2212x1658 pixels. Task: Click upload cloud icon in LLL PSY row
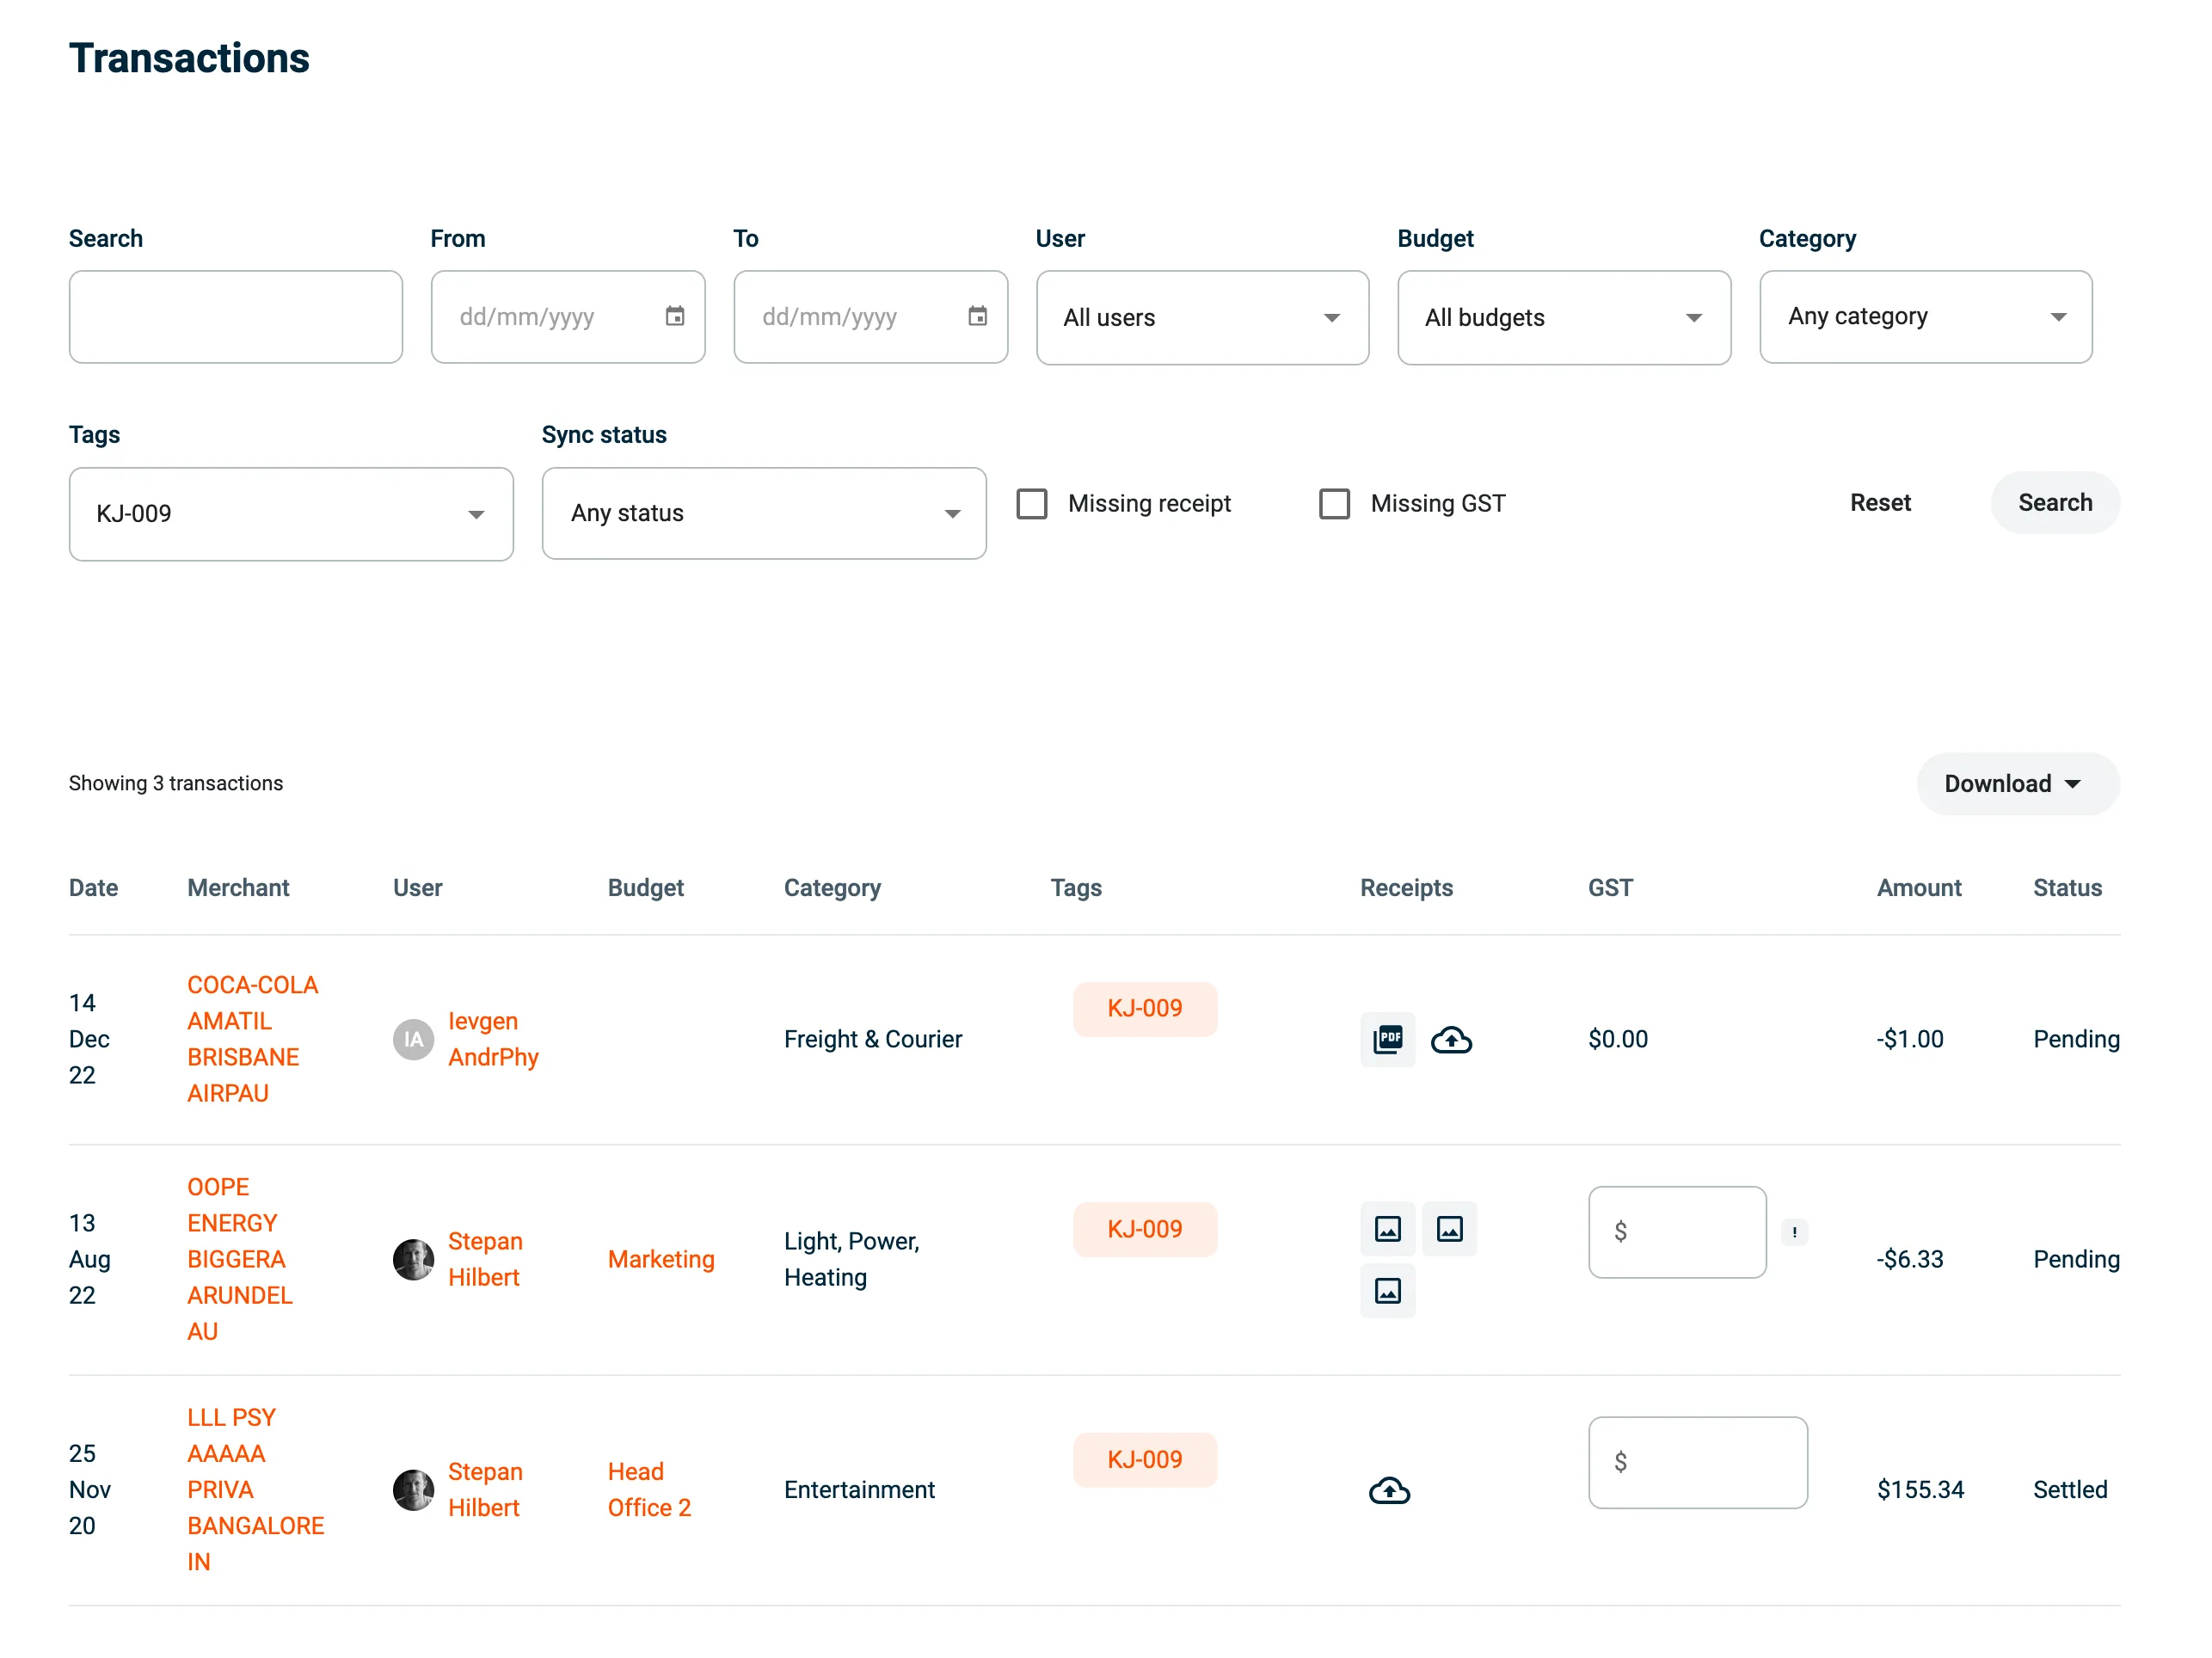(1388, 1490)
